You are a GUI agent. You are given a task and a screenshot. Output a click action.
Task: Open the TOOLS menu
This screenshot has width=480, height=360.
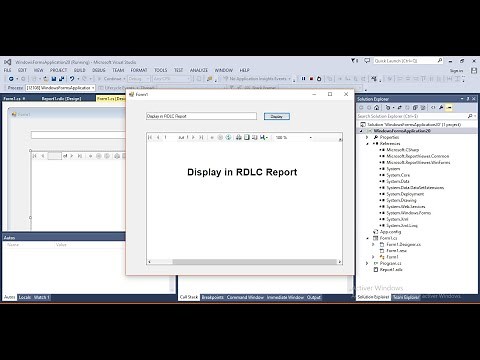pos(160,70)
